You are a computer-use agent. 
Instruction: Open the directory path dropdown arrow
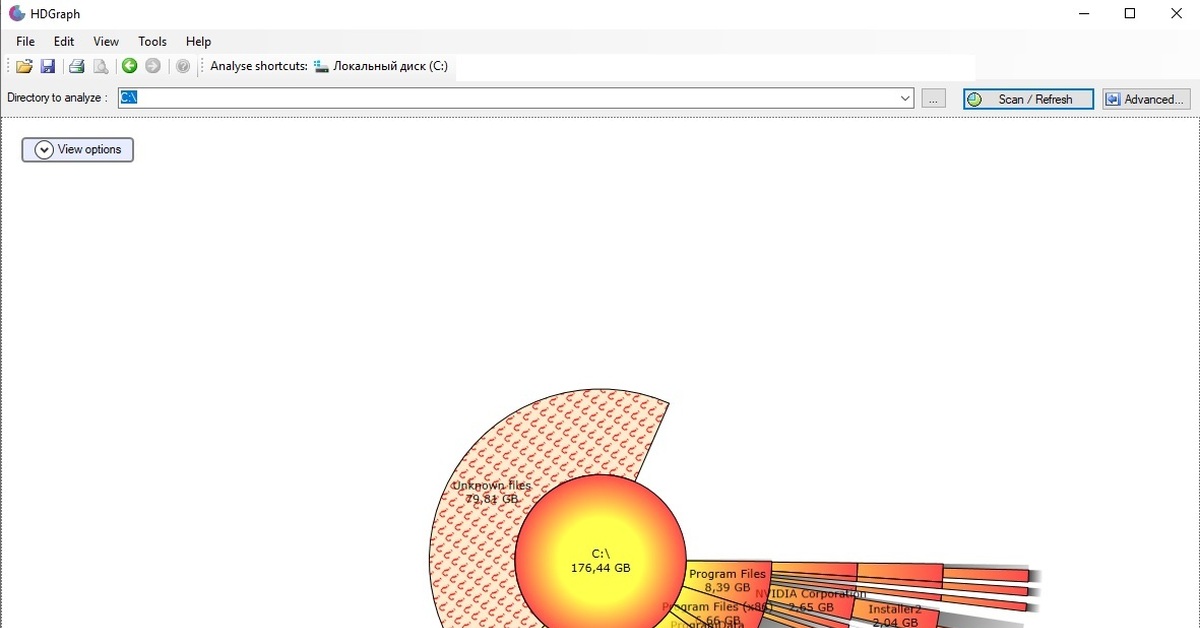(906, 98)
